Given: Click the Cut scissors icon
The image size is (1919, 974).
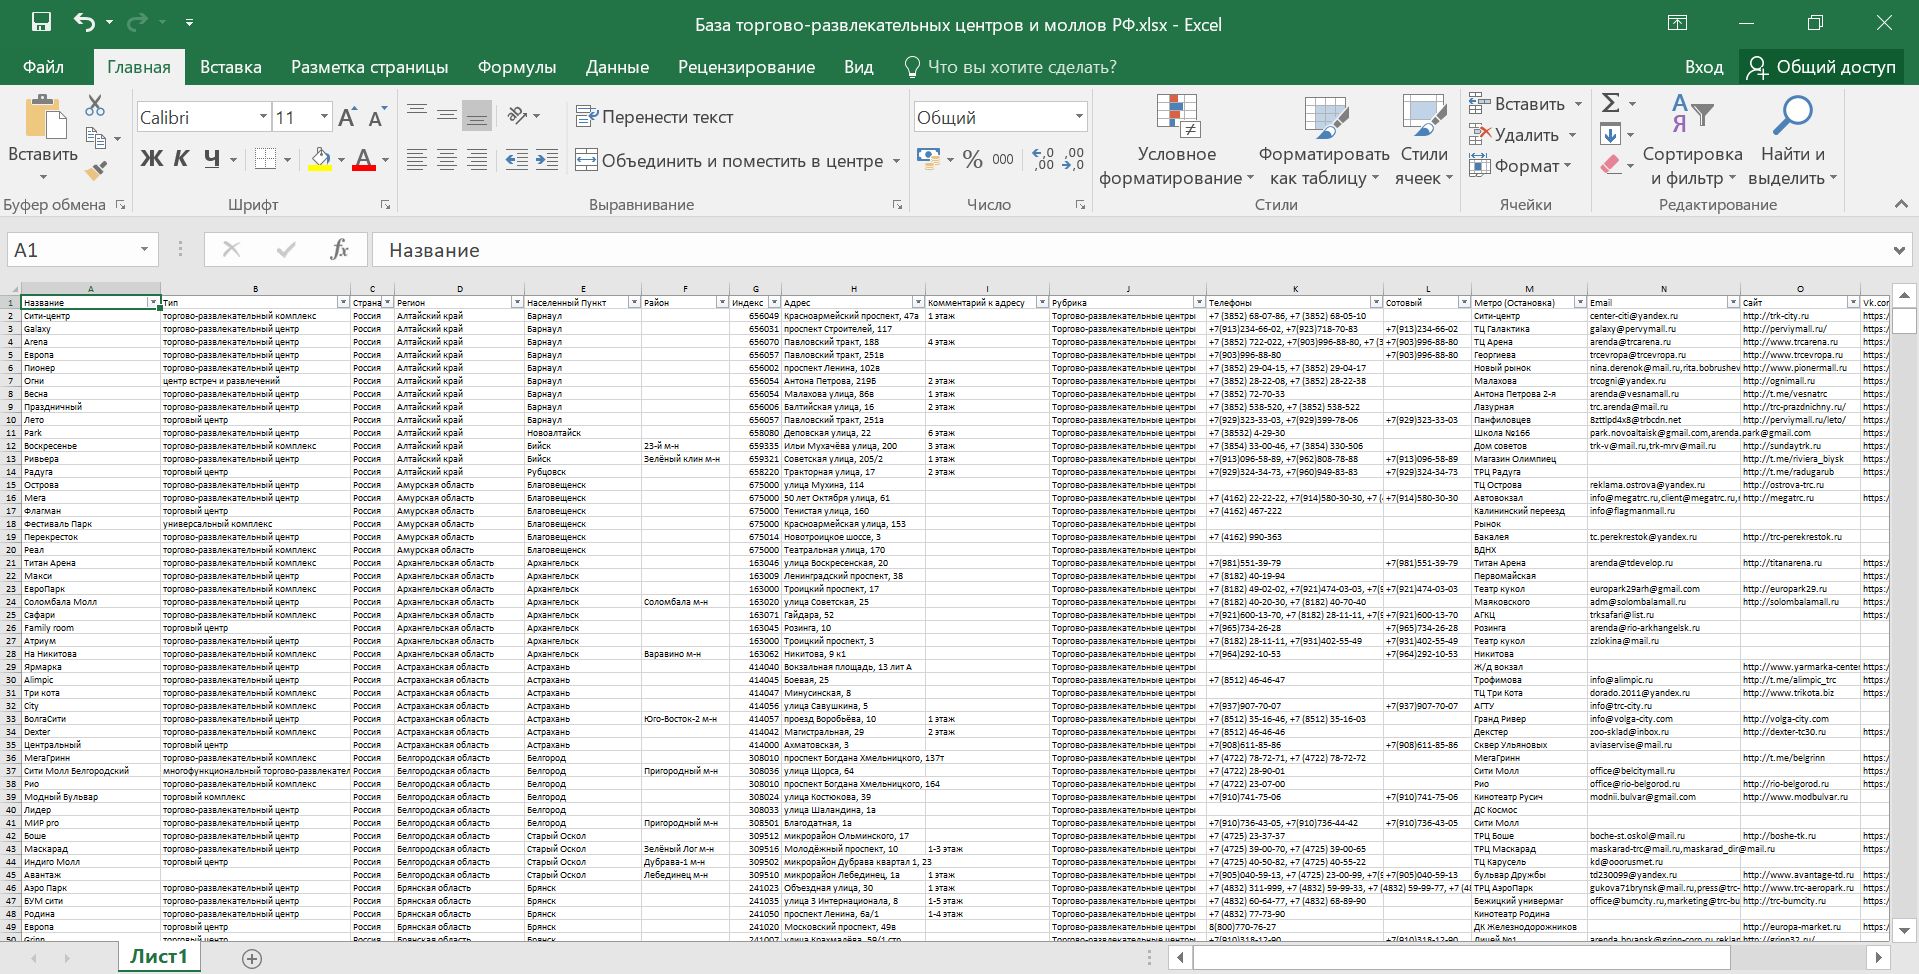Looking at the screenshot, I should (x=95, y=105).
